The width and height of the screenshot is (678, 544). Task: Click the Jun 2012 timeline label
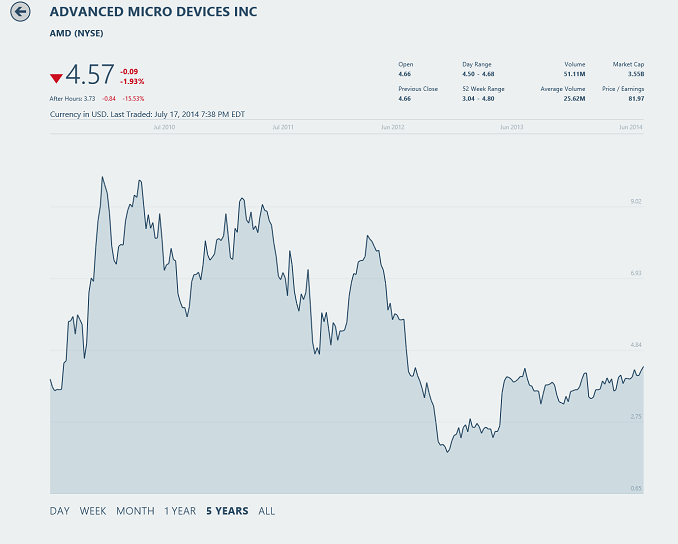(393, 127)
